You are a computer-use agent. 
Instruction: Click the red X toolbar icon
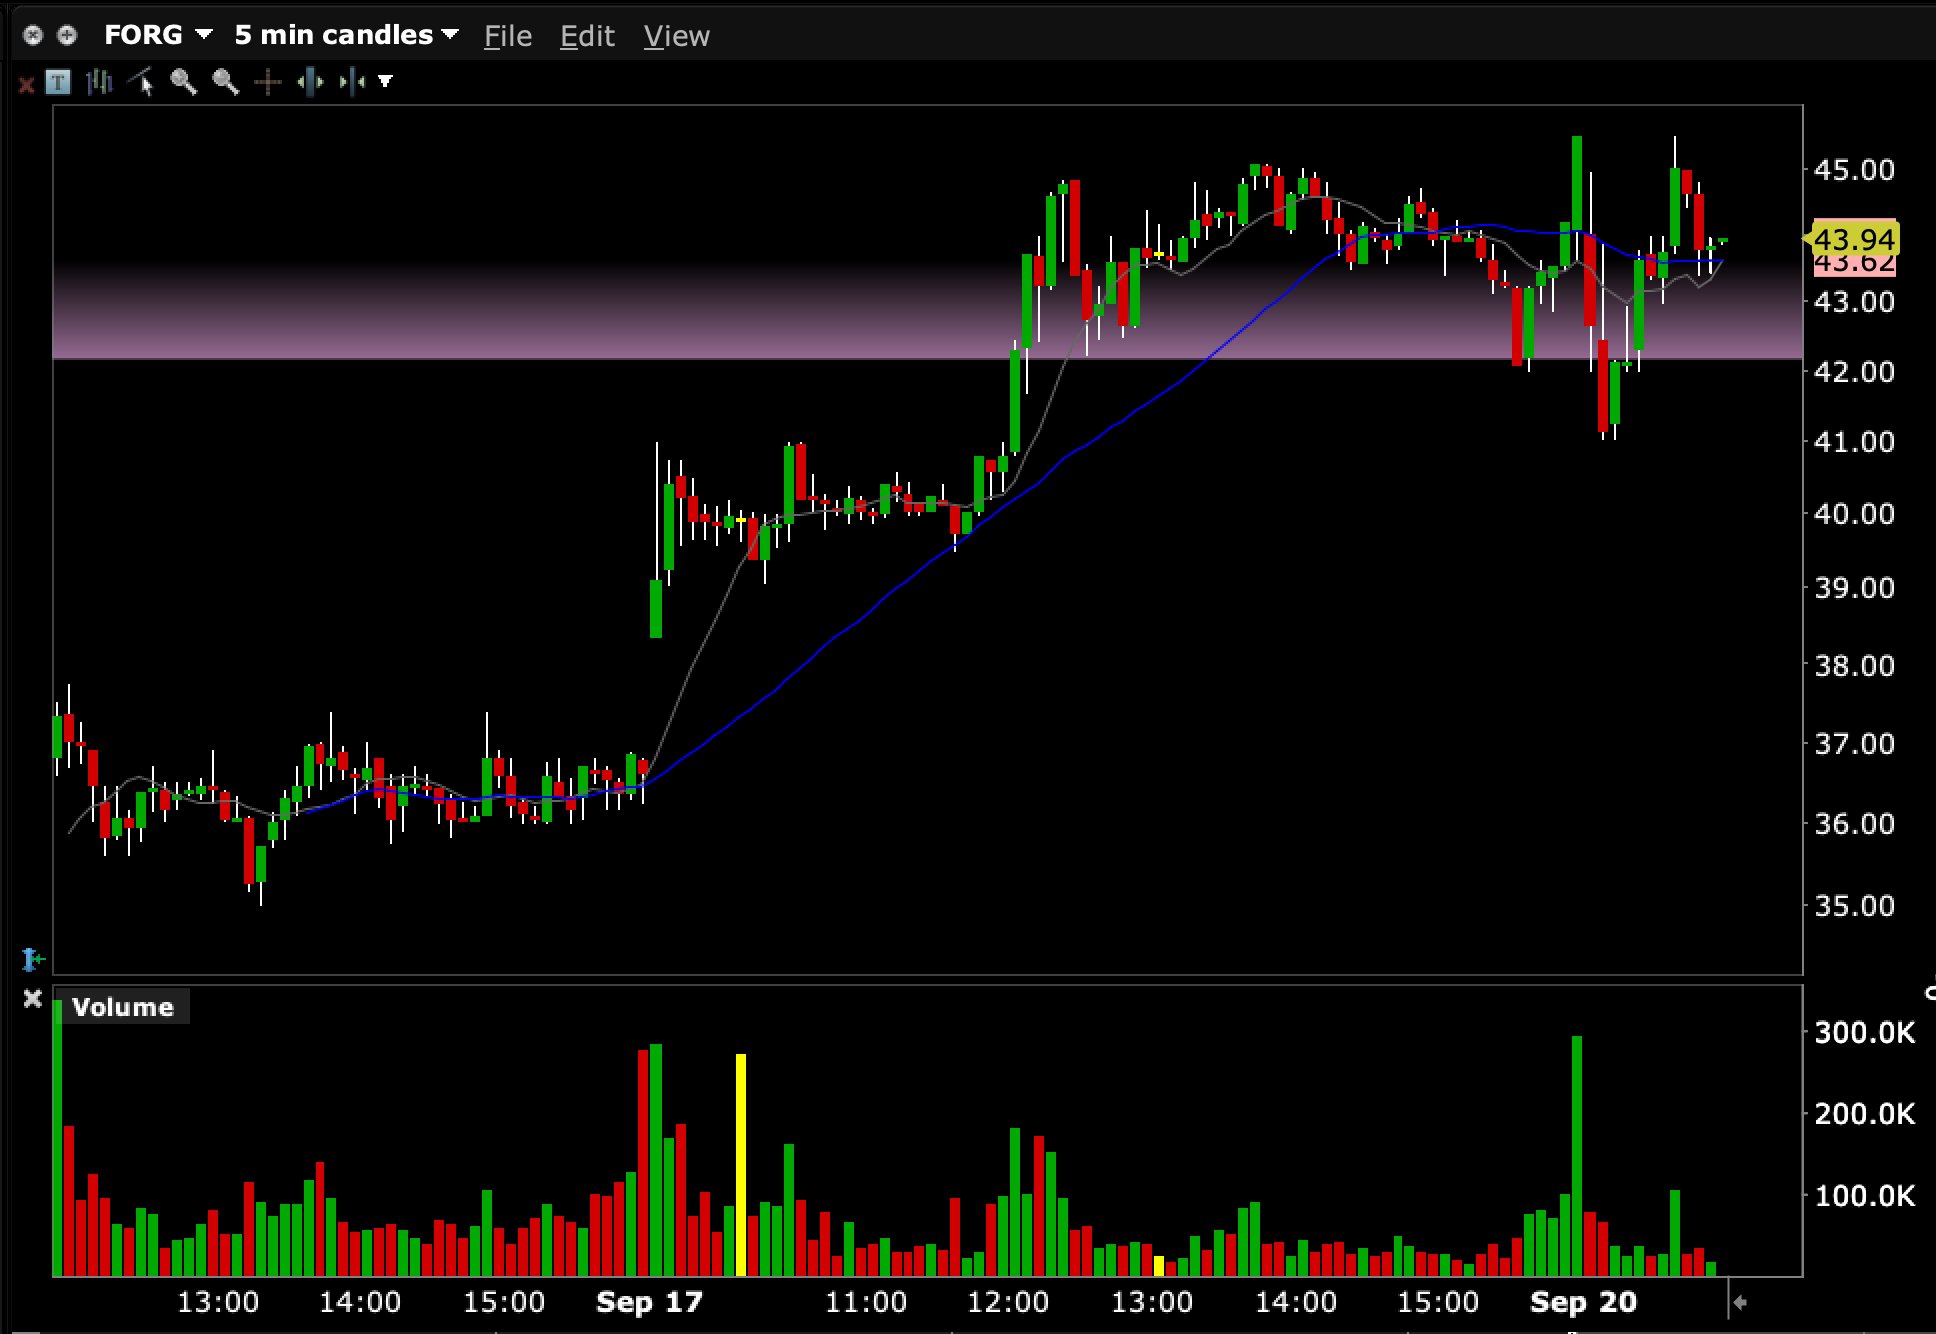click(x=27, y=85)
